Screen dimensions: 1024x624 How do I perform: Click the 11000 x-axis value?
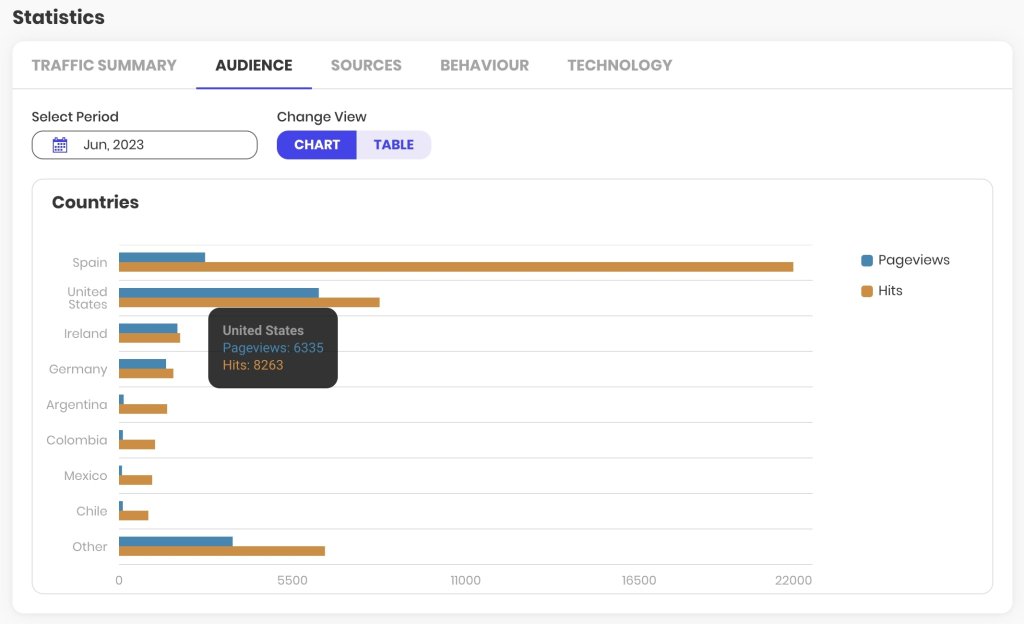pos(466,580)
